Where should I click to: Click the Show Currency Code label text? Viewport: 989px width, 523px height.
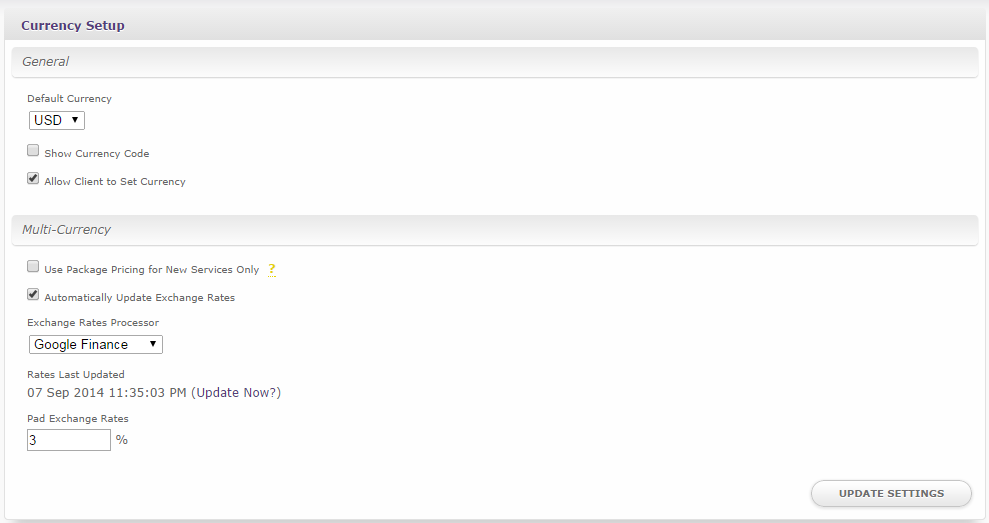pos(97,153)
